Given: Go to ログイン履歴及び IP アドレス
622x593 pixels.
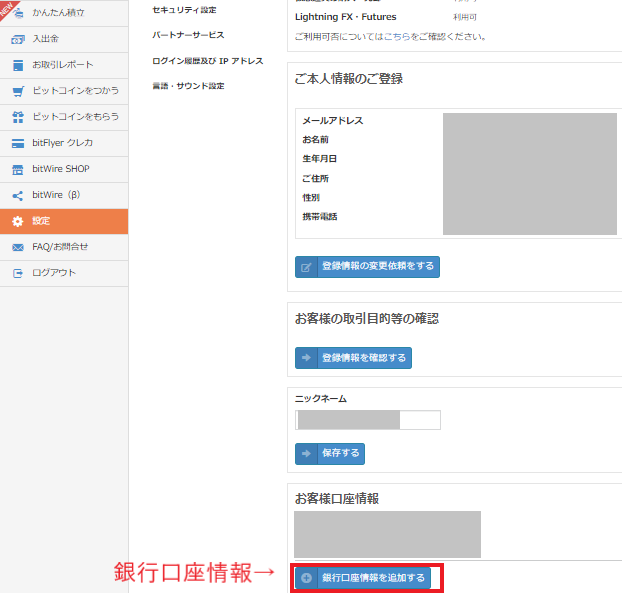Looking at the screenshot, I should tap(207, 61).
